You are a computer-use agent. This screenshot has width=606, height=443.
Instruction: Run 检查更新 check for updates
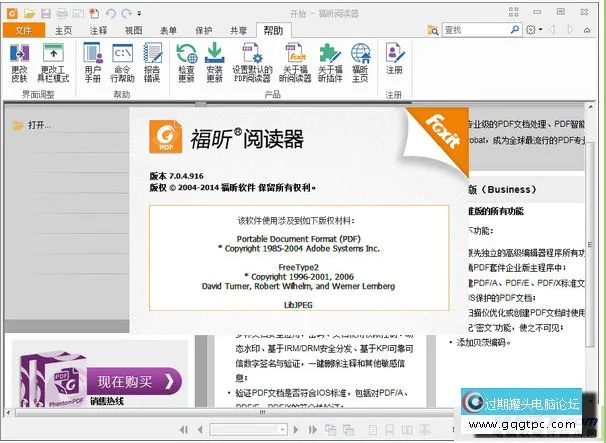coord(187,63)
